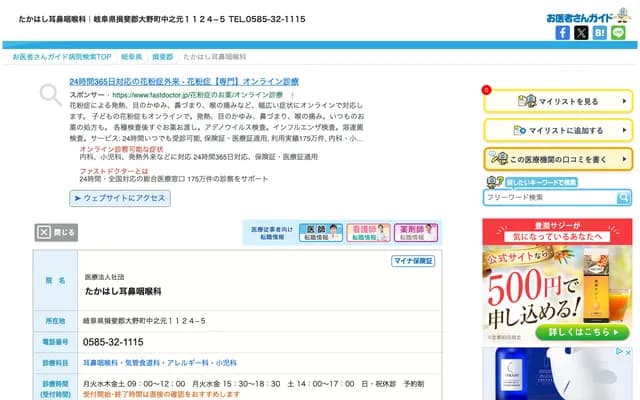
Task: Click the 探したいキーワードで検索 label
Action: coord(541,182)
